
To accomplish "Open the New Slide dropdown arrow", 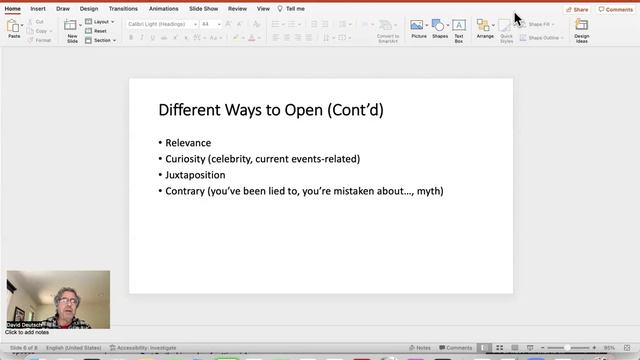I will (80, 25).
